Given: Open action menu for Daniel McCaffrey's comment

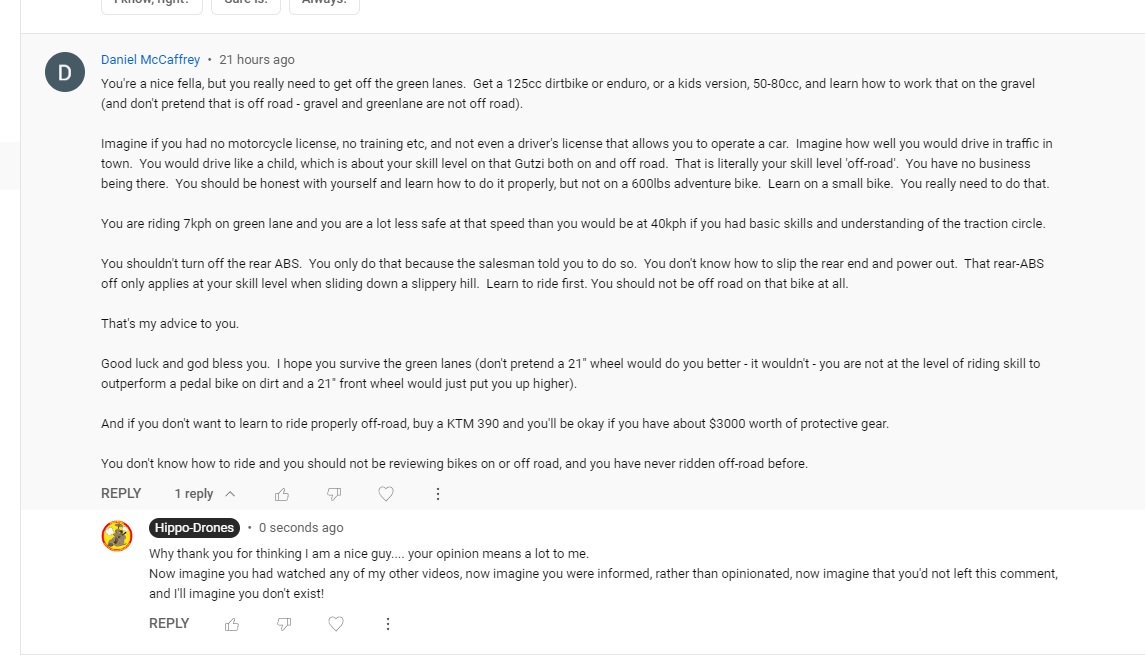Looking at the screenshot, I should [x=437, y=494].
